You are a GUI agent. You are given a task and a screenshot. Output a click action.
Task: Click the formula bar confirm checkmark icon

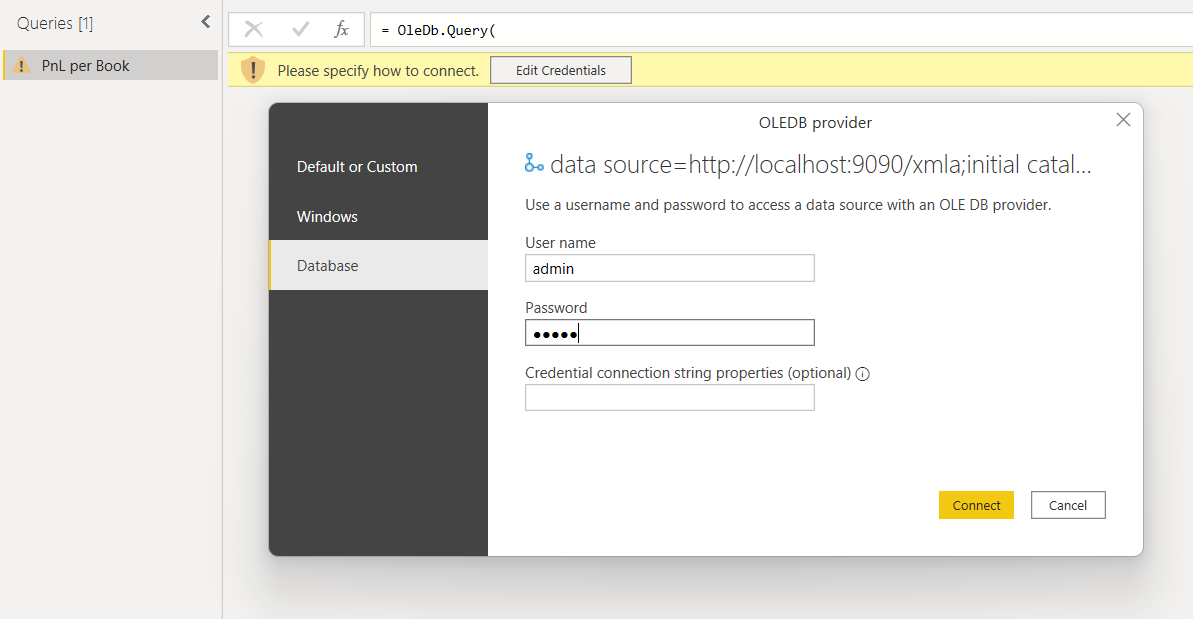(300, 30)
